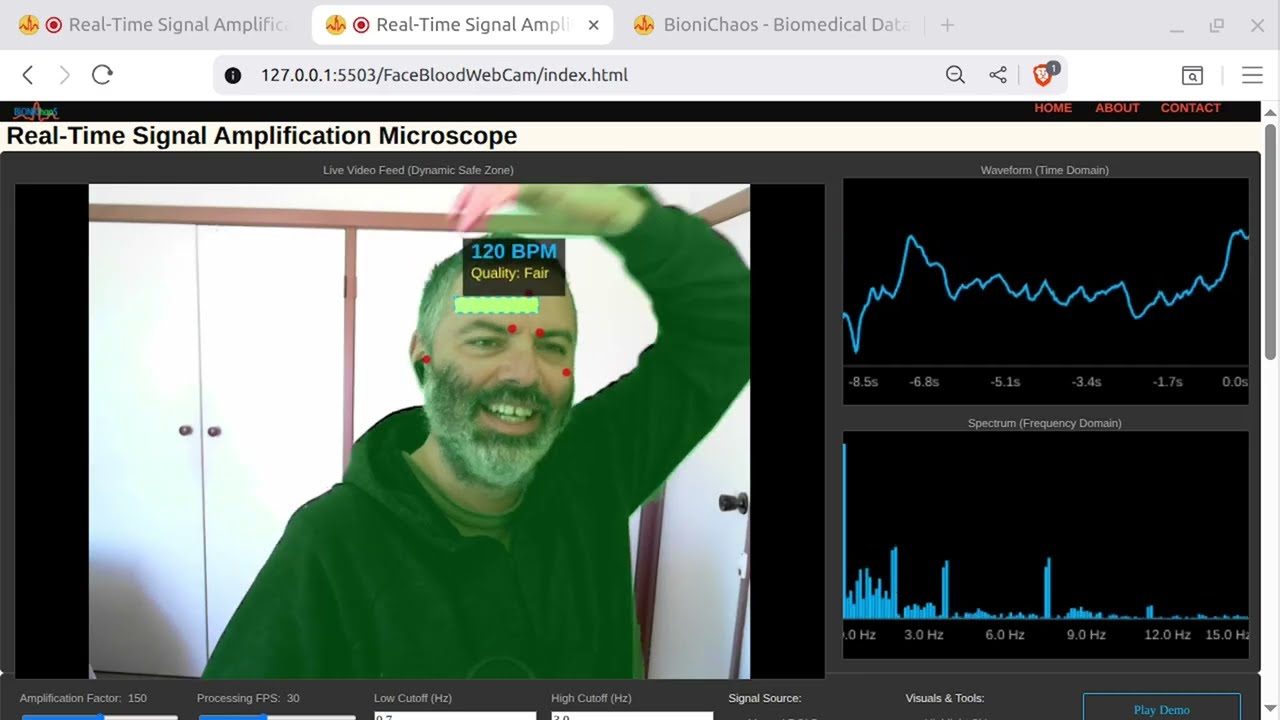Click the recording indicator on the first tab

pos(54,25)
